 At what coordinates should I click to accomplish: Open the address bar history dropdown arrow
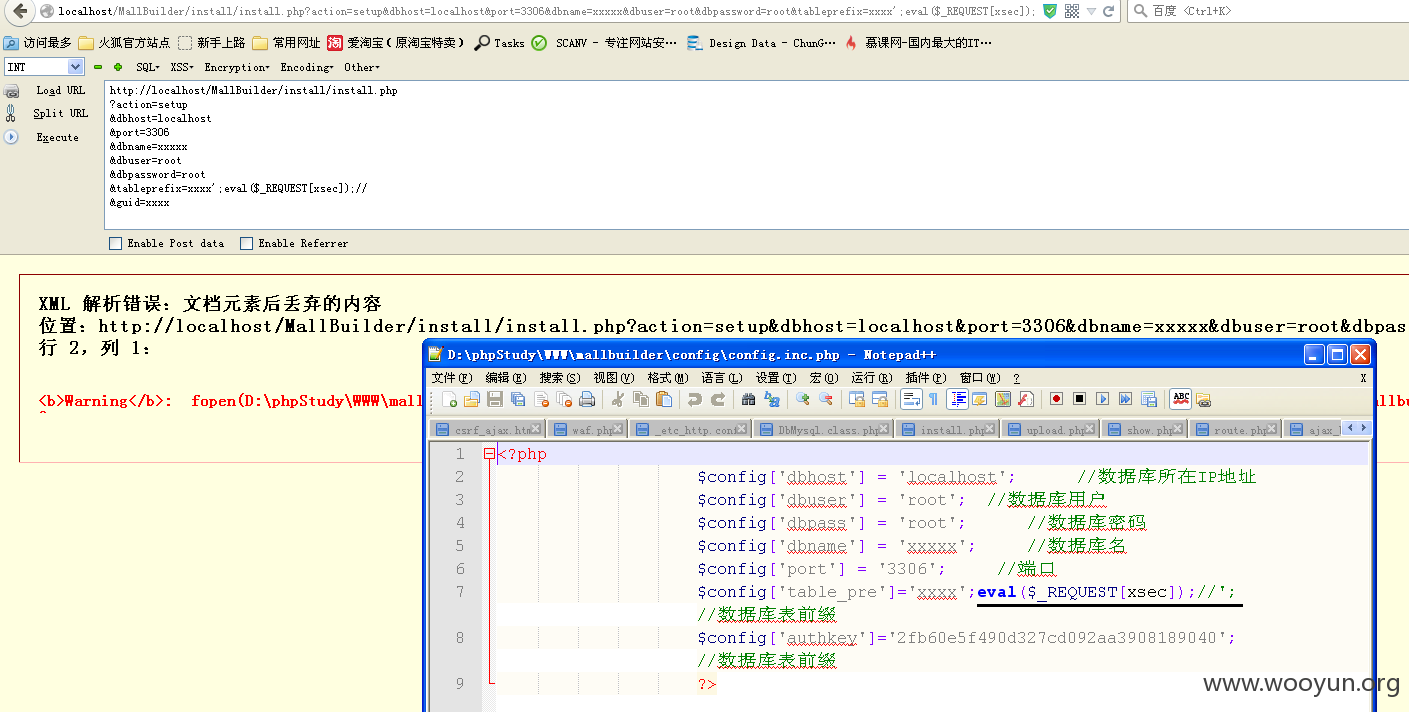[x=1090, y=12]
